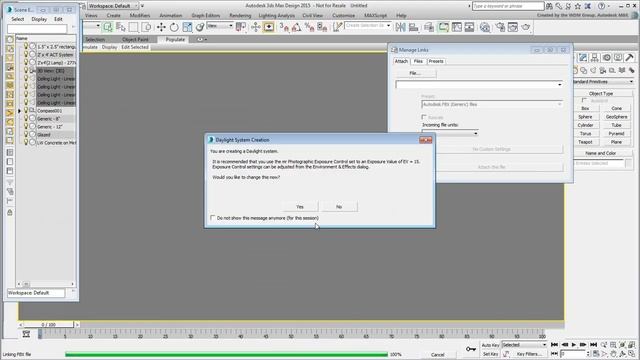Toggle the Angle Snap icon
640x360 pixels.
click(297, 27)
